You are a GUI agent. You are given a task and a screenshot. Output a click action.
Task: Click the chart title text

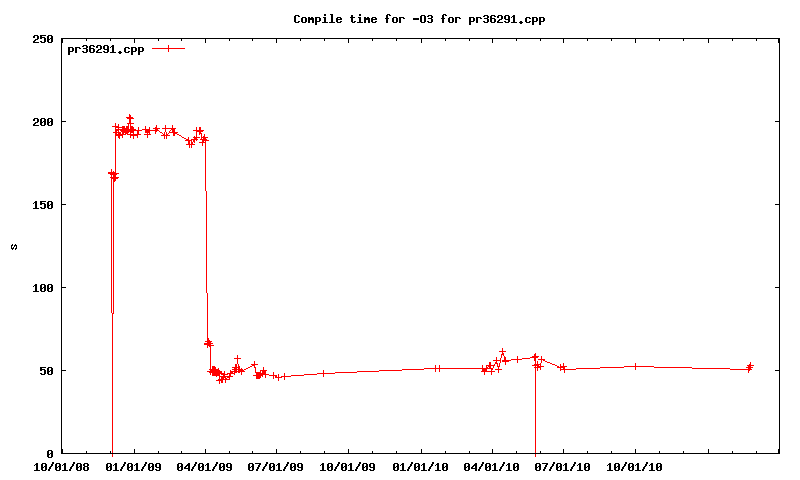click(418, 19)
